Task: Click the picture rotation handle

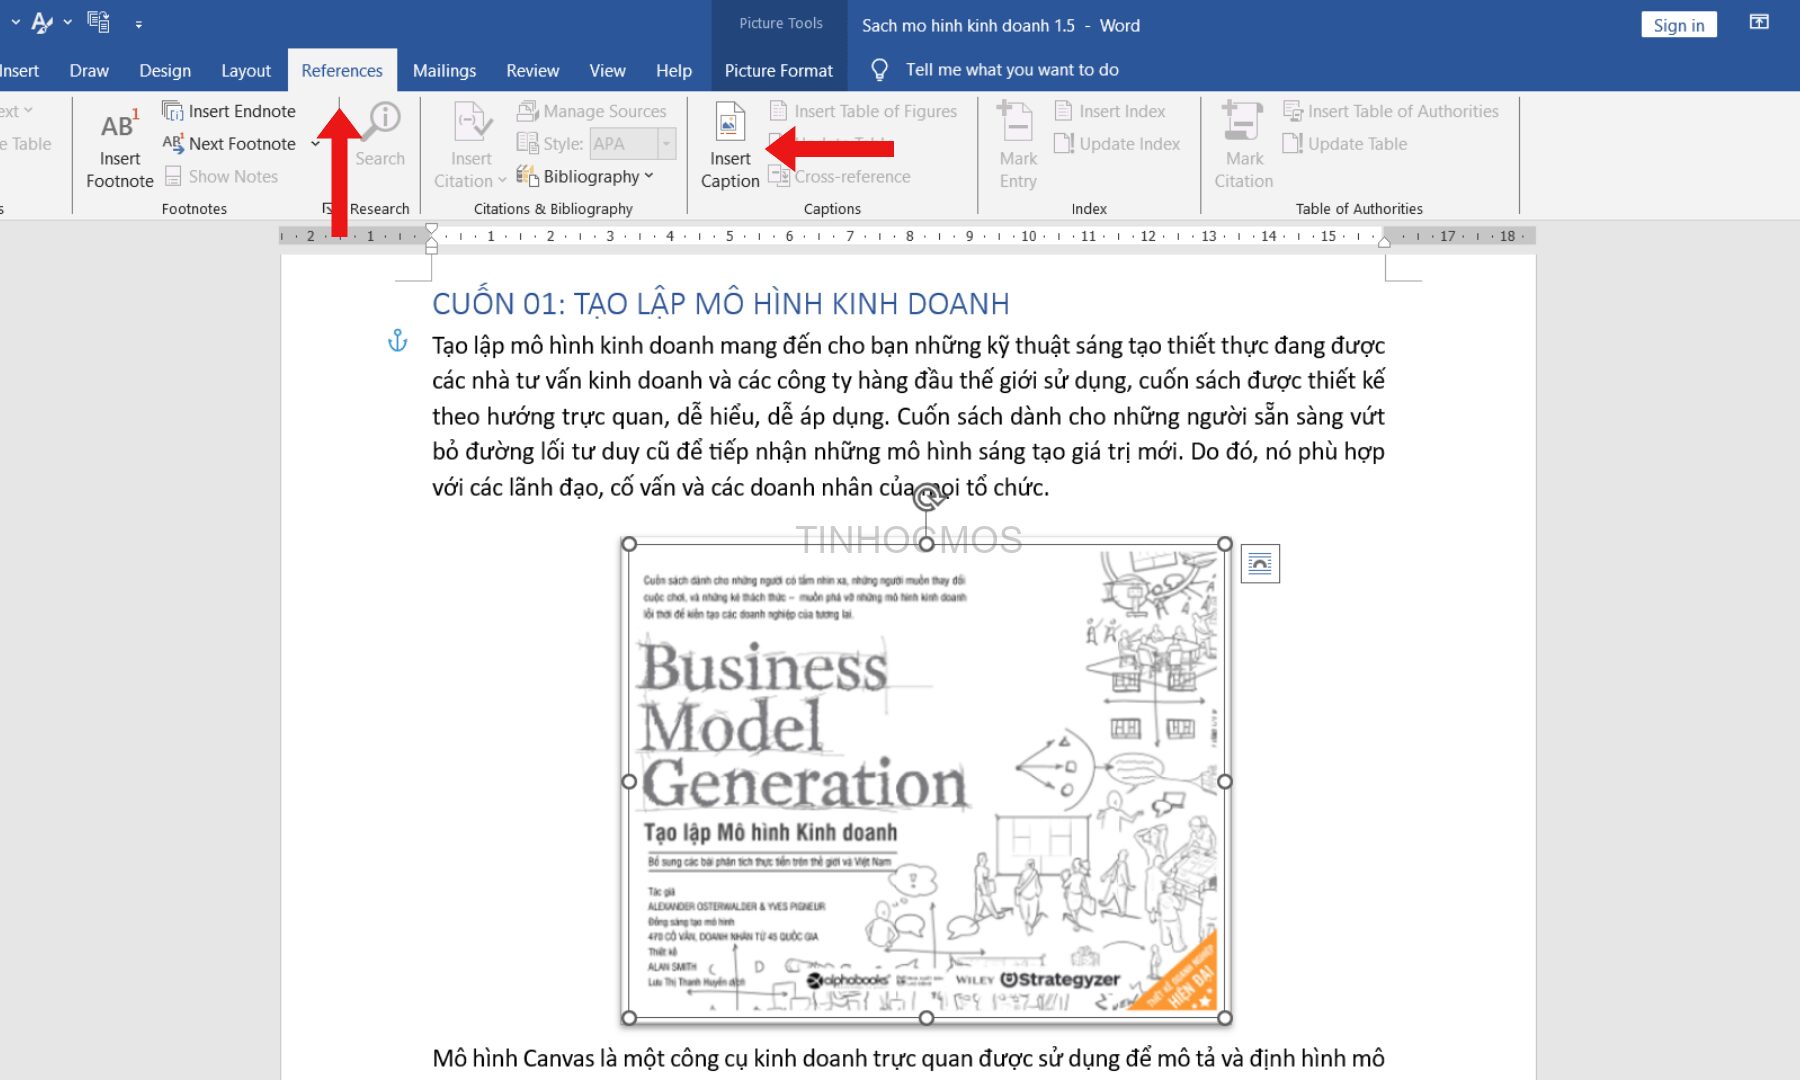Action: pyautogui.click(x=927, y=497)
